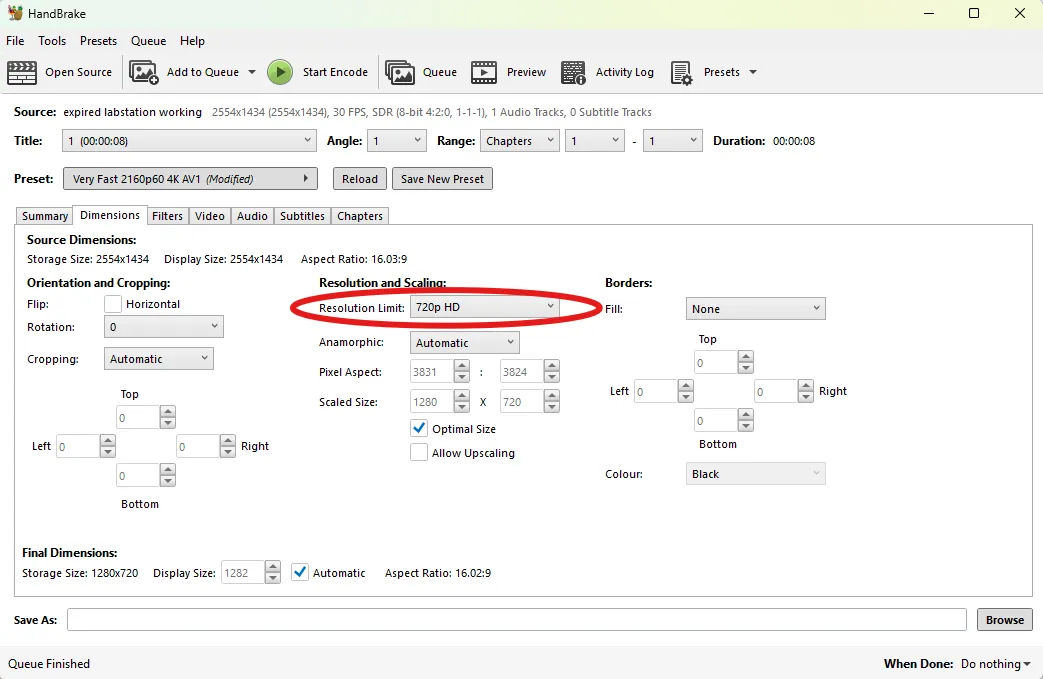Switch to the Chapters tab

(360, 215)
